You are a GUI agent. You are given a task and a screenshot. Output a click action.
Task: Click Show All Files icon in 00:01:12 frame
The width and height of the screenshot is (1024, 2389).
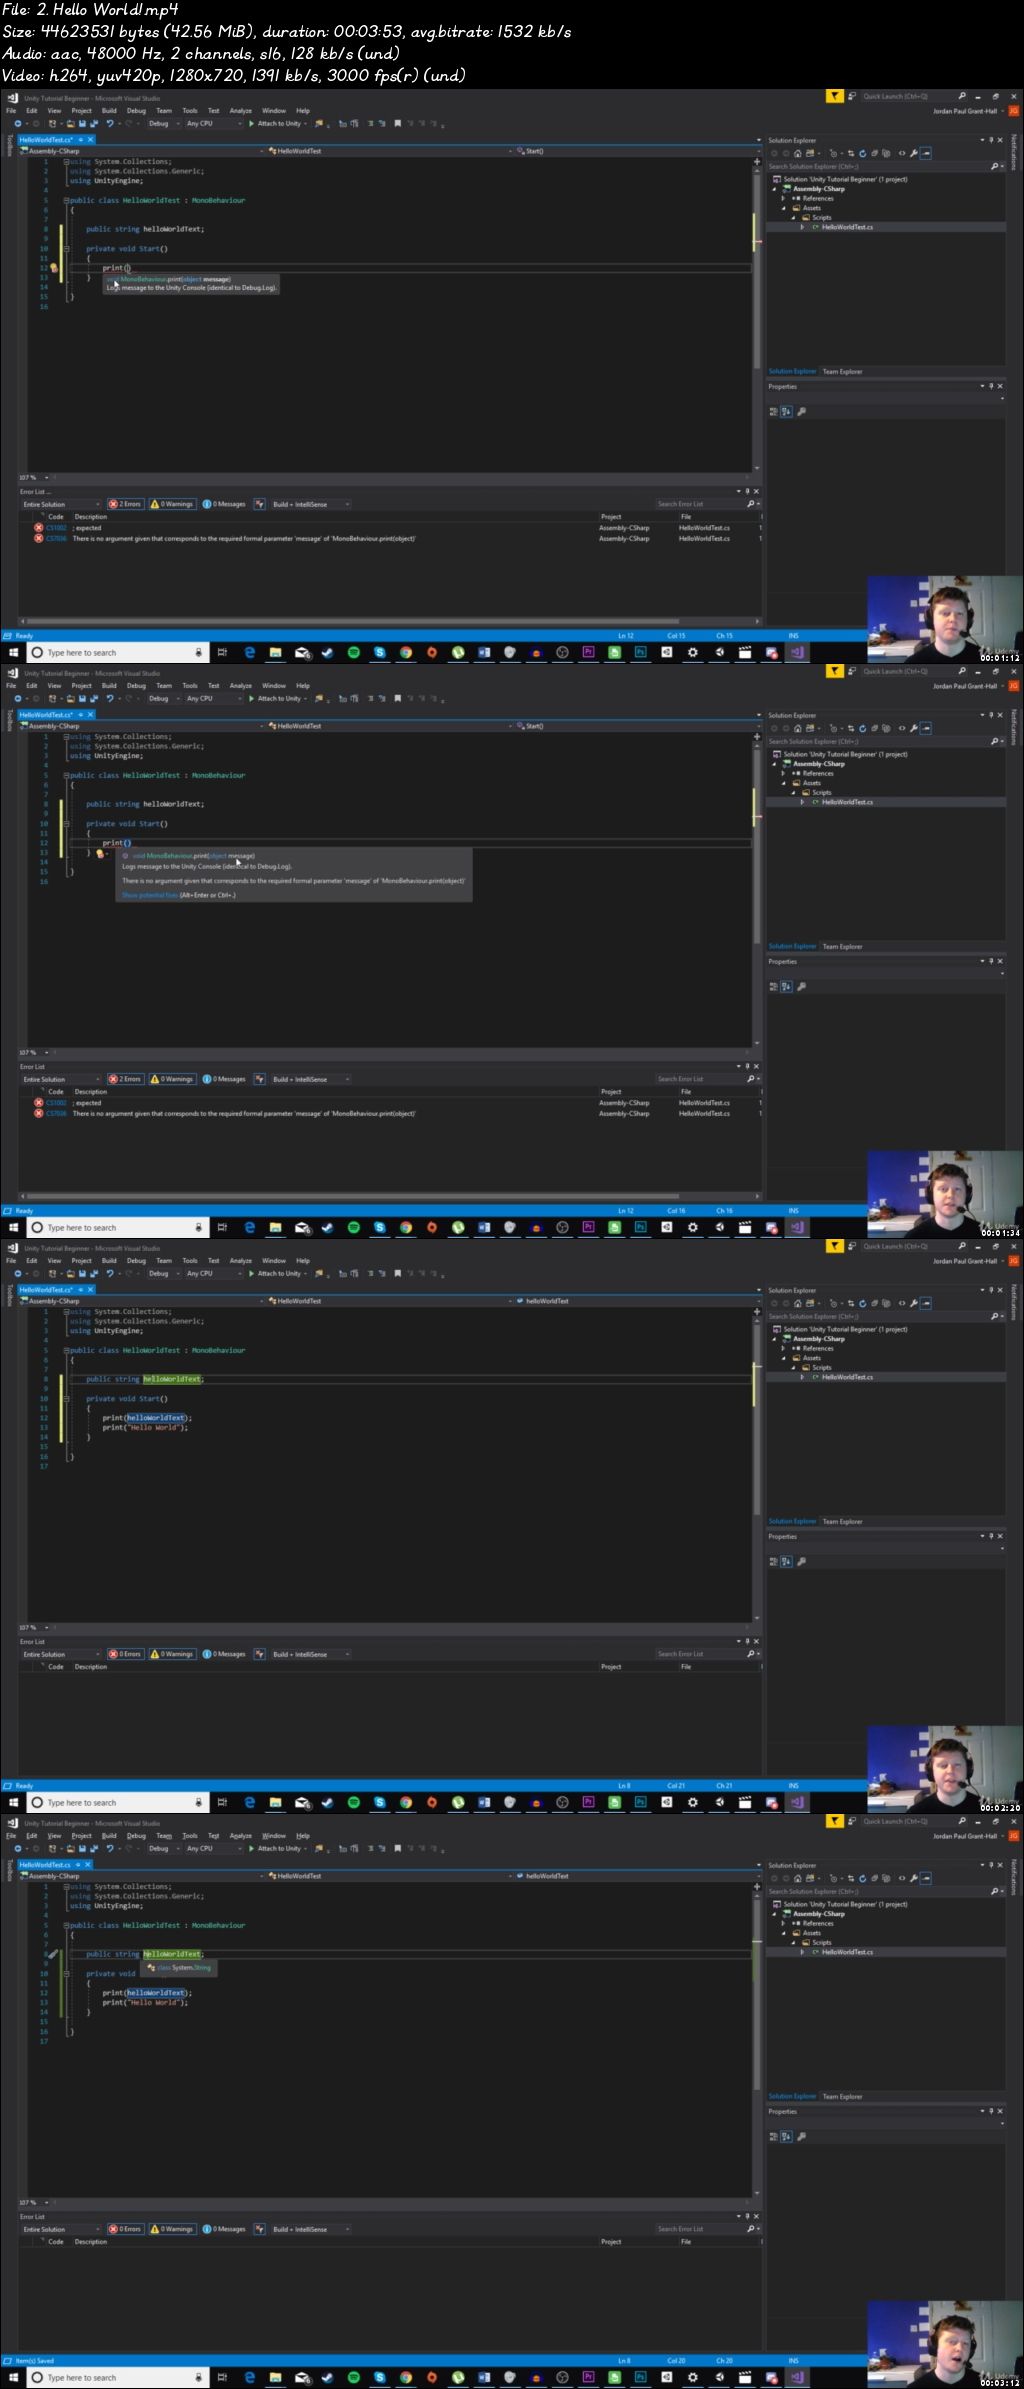click(x=886, y=153)
